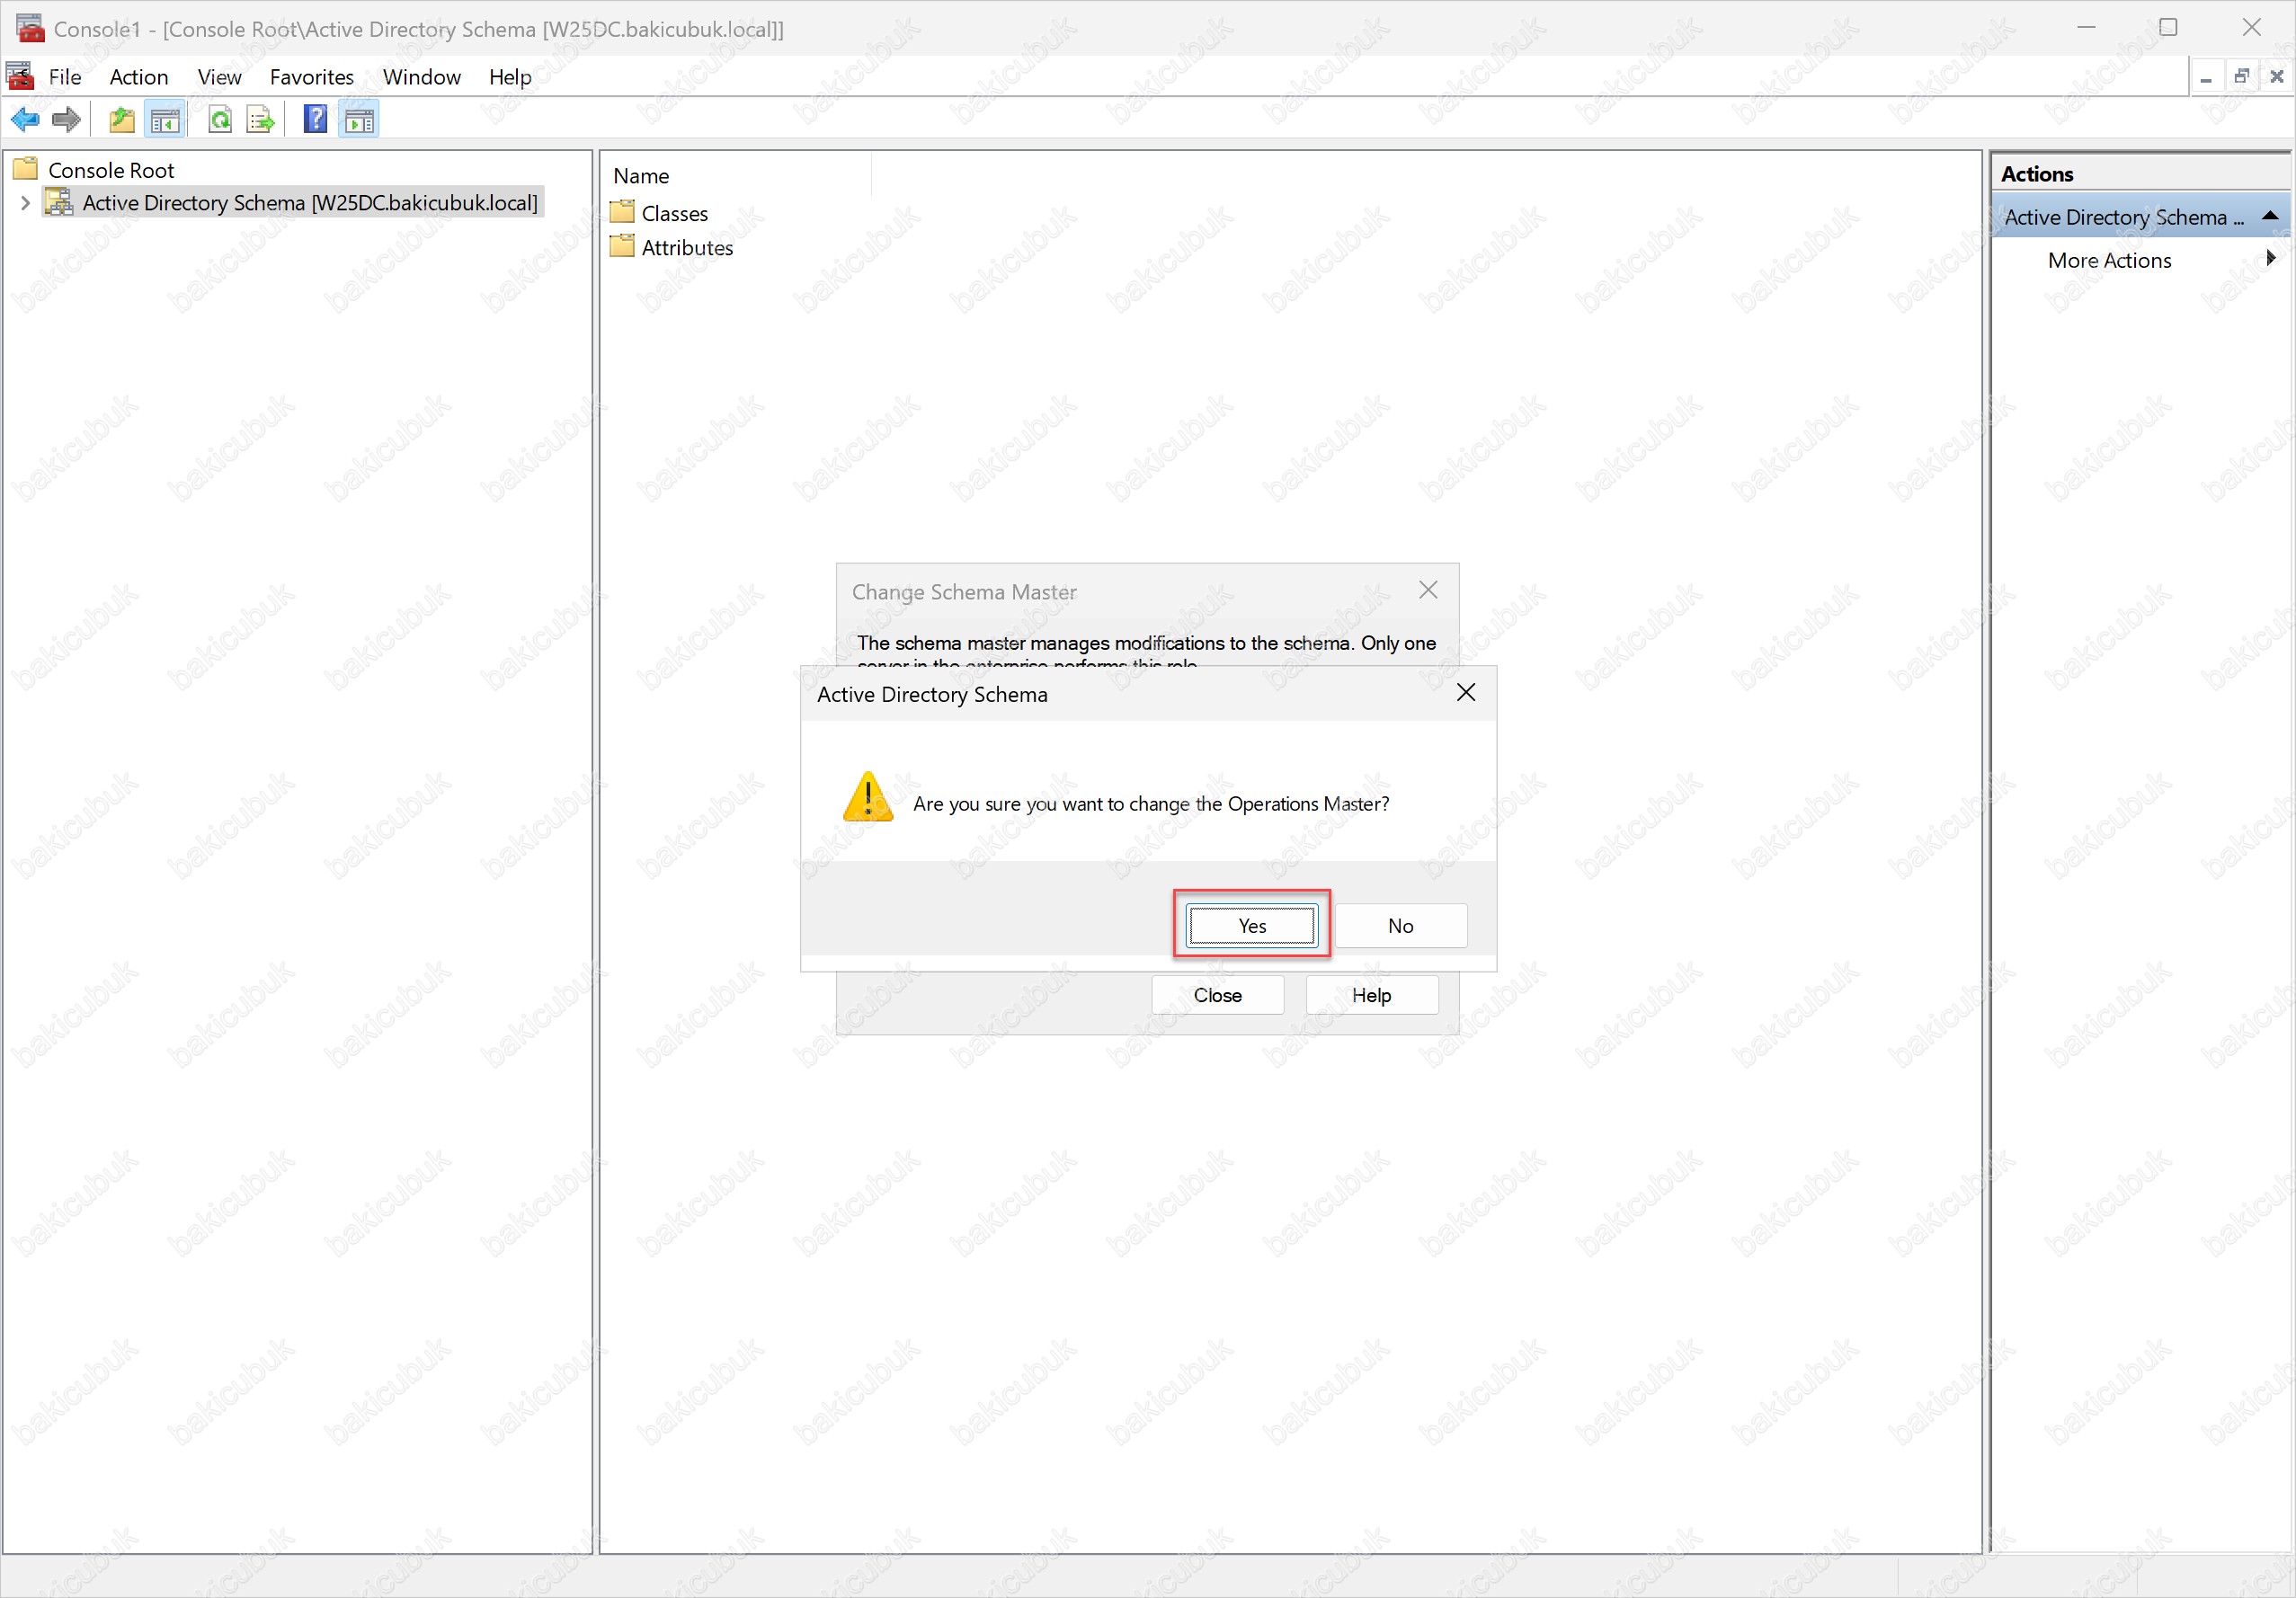Open the Favorites menu

[x=312, y=77]
